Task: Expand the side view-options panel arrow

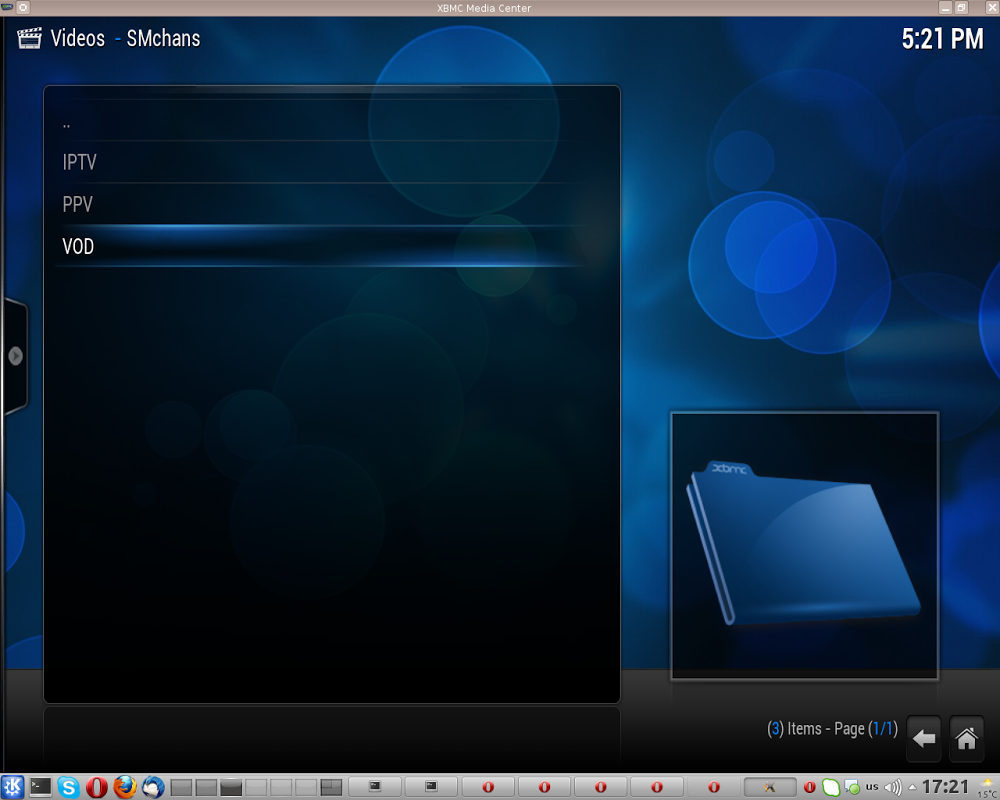Action: pos(15,356)
